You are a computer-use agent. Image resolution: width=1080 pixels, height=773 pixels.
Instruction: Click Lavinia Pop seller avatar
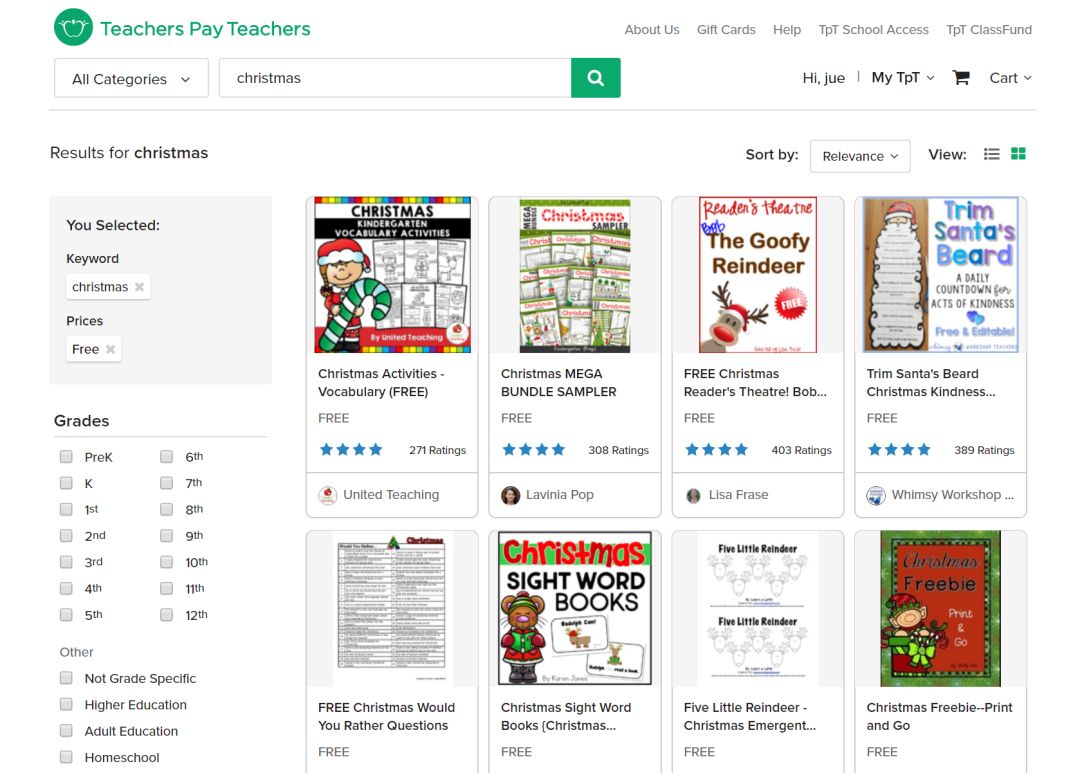point(510,495)
